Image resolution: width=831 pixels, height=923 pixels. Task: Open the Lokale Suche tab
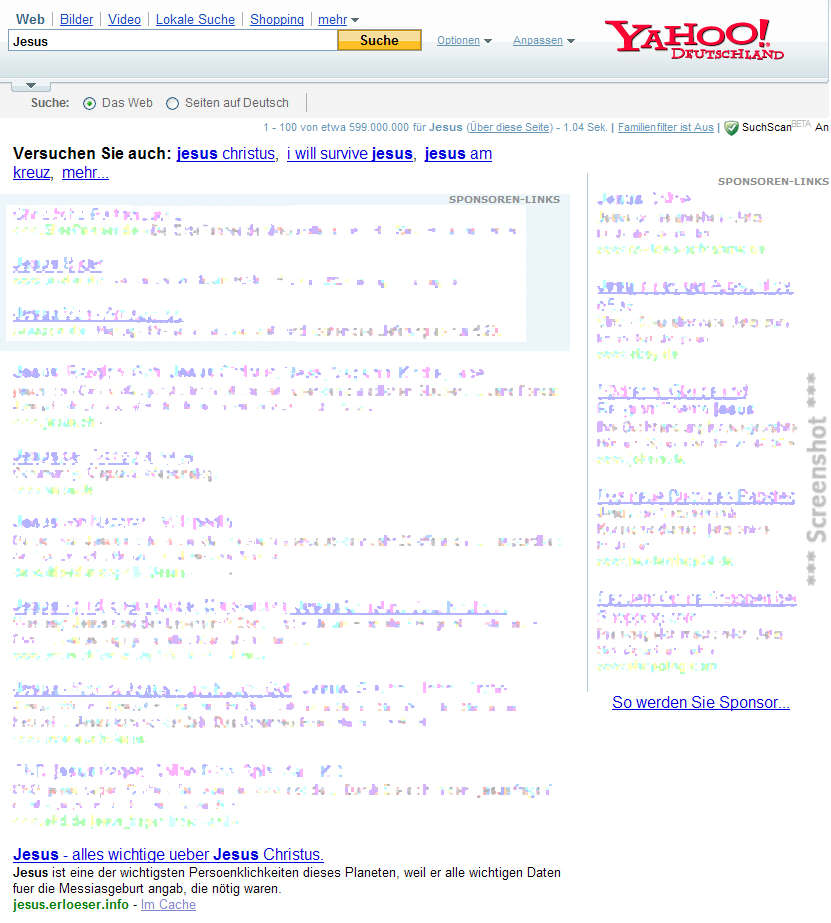tap(195, 19)
